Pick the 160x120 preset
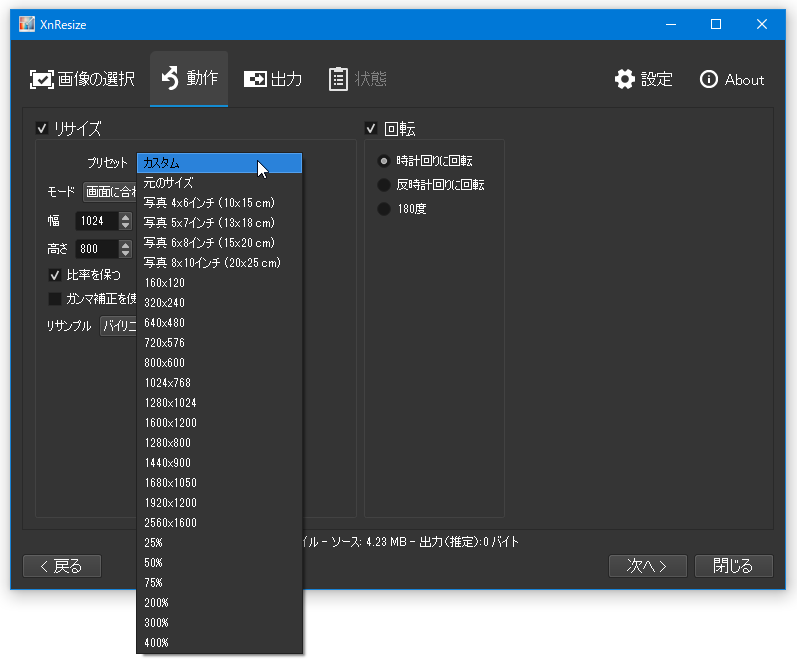 coord(219,283)
